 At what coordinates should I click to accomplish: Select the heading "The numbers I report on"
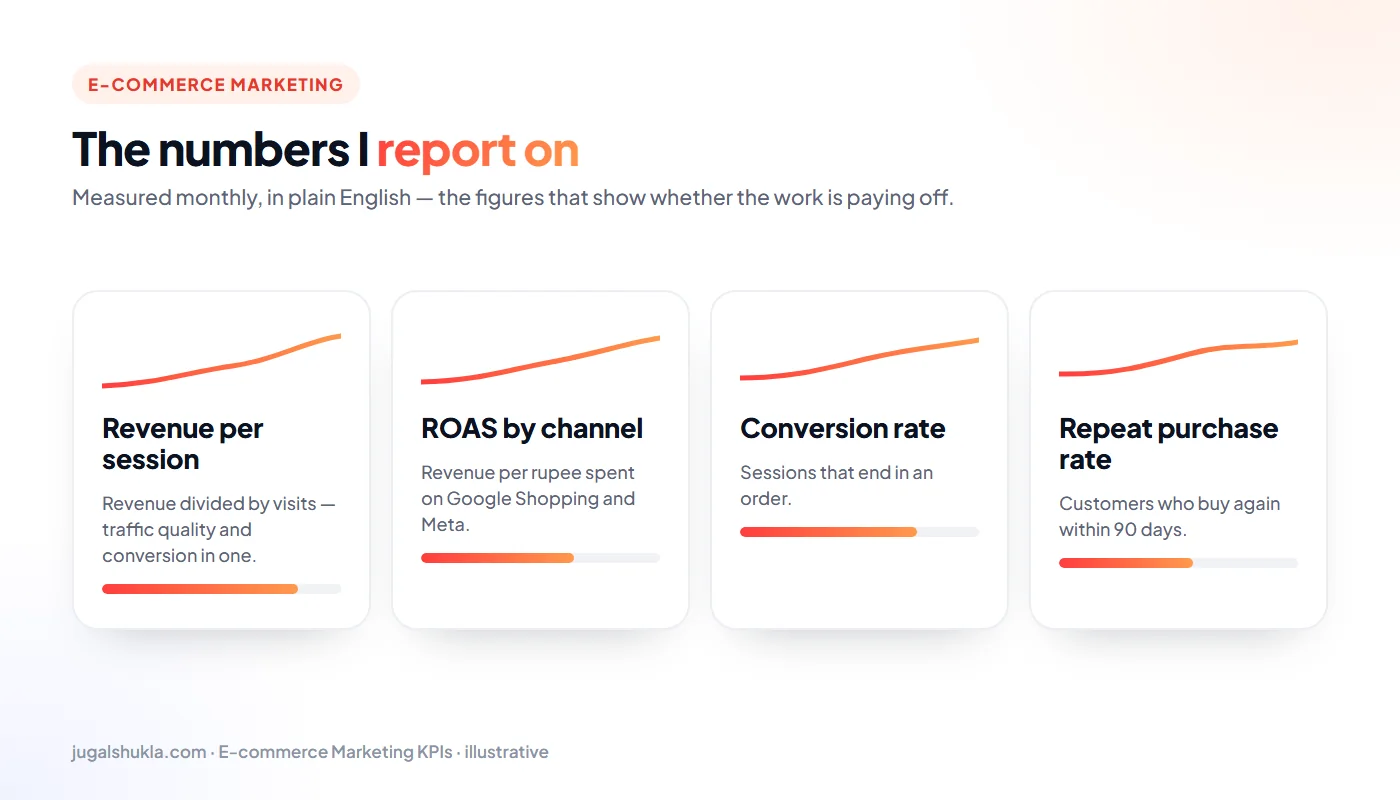click(326, 149)
